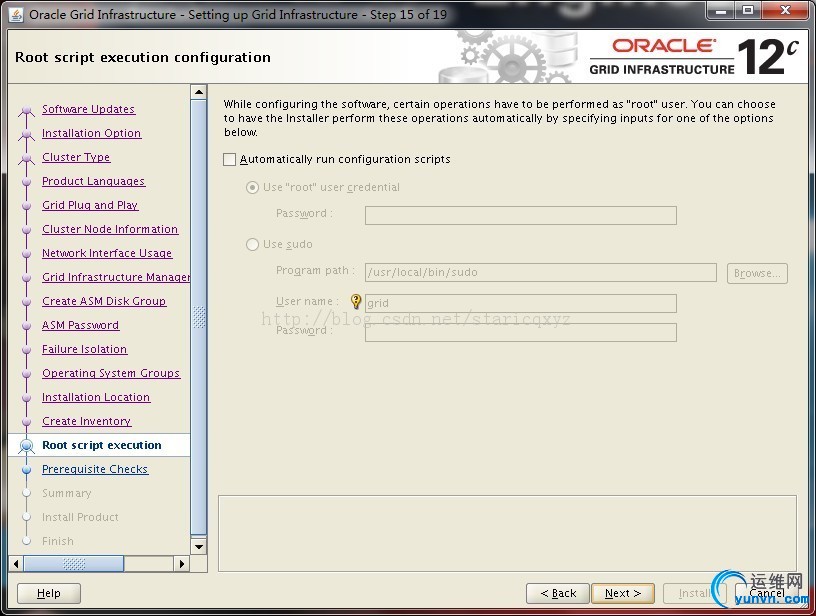Open the Create Inventory step
The width and height of the screenshot is (816, 616).
coord(86,421)
